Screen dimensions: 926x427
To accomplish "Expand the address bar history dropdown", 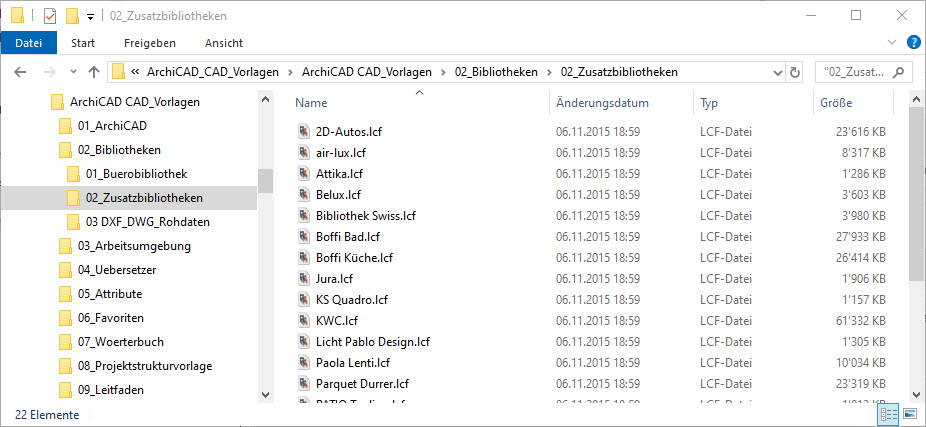I will (778, 73).
